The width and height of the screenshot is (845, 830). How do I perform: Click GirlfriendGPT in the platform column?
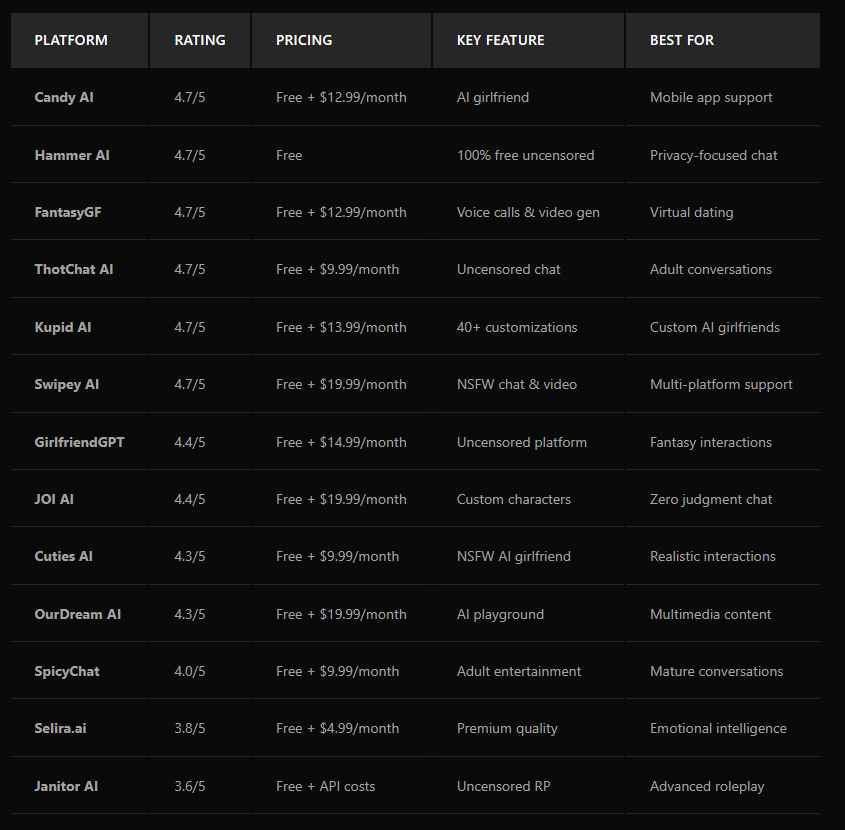[80, 442]
